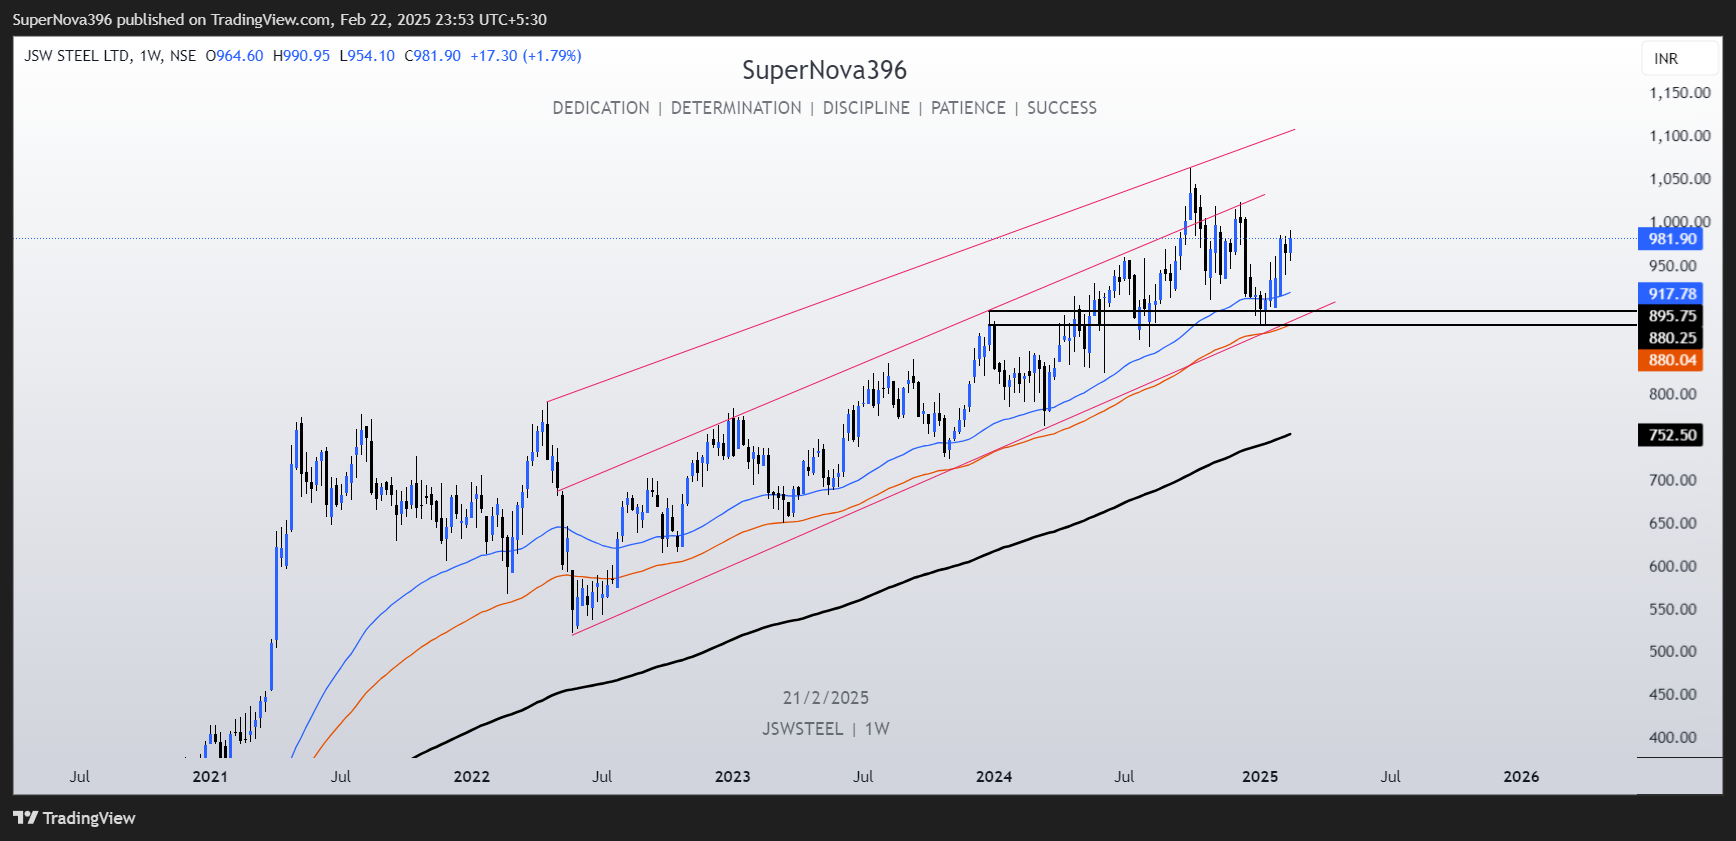
Task: Click the low value L954.10
Action: click(x=367, y=56)
